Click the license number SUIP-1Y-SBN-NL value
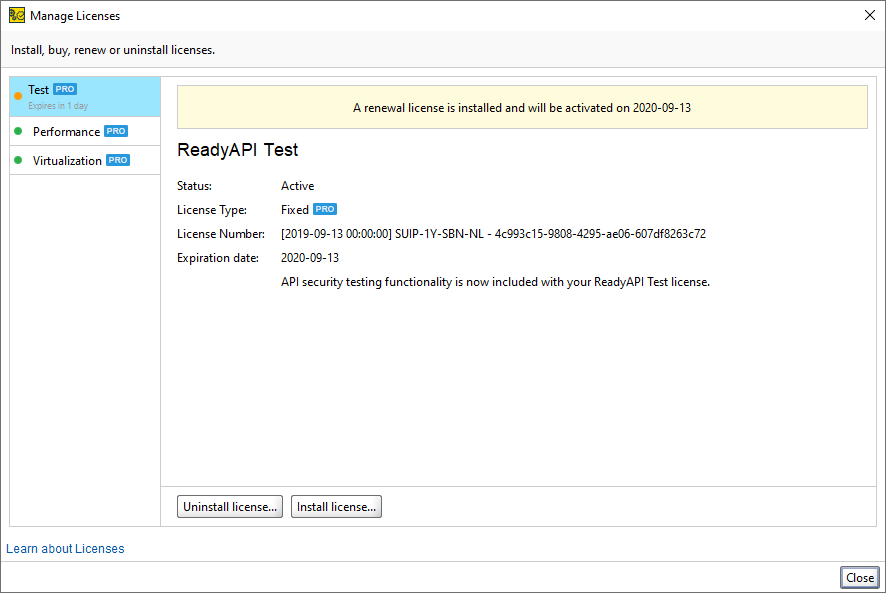This screenshot has height=593, width=886. pos(493,233)
